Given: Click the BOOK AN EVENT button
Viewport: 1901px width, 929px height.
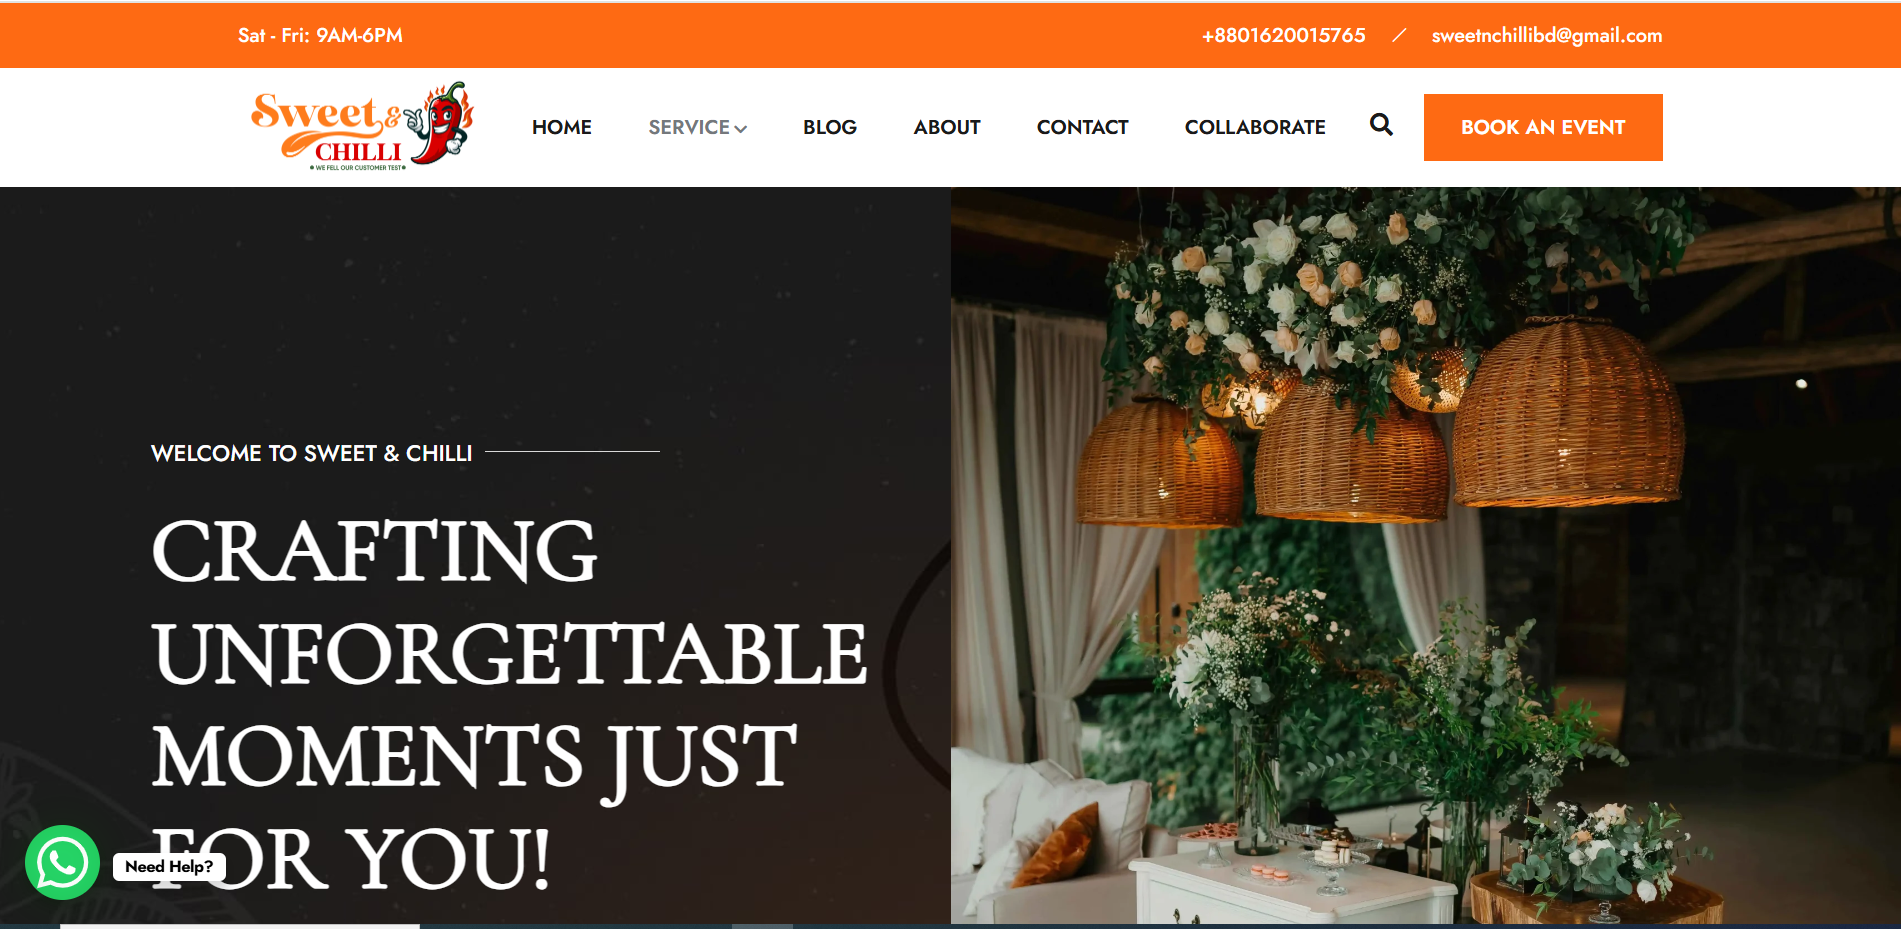Looking at the screenshot, I should [1543, 127].
